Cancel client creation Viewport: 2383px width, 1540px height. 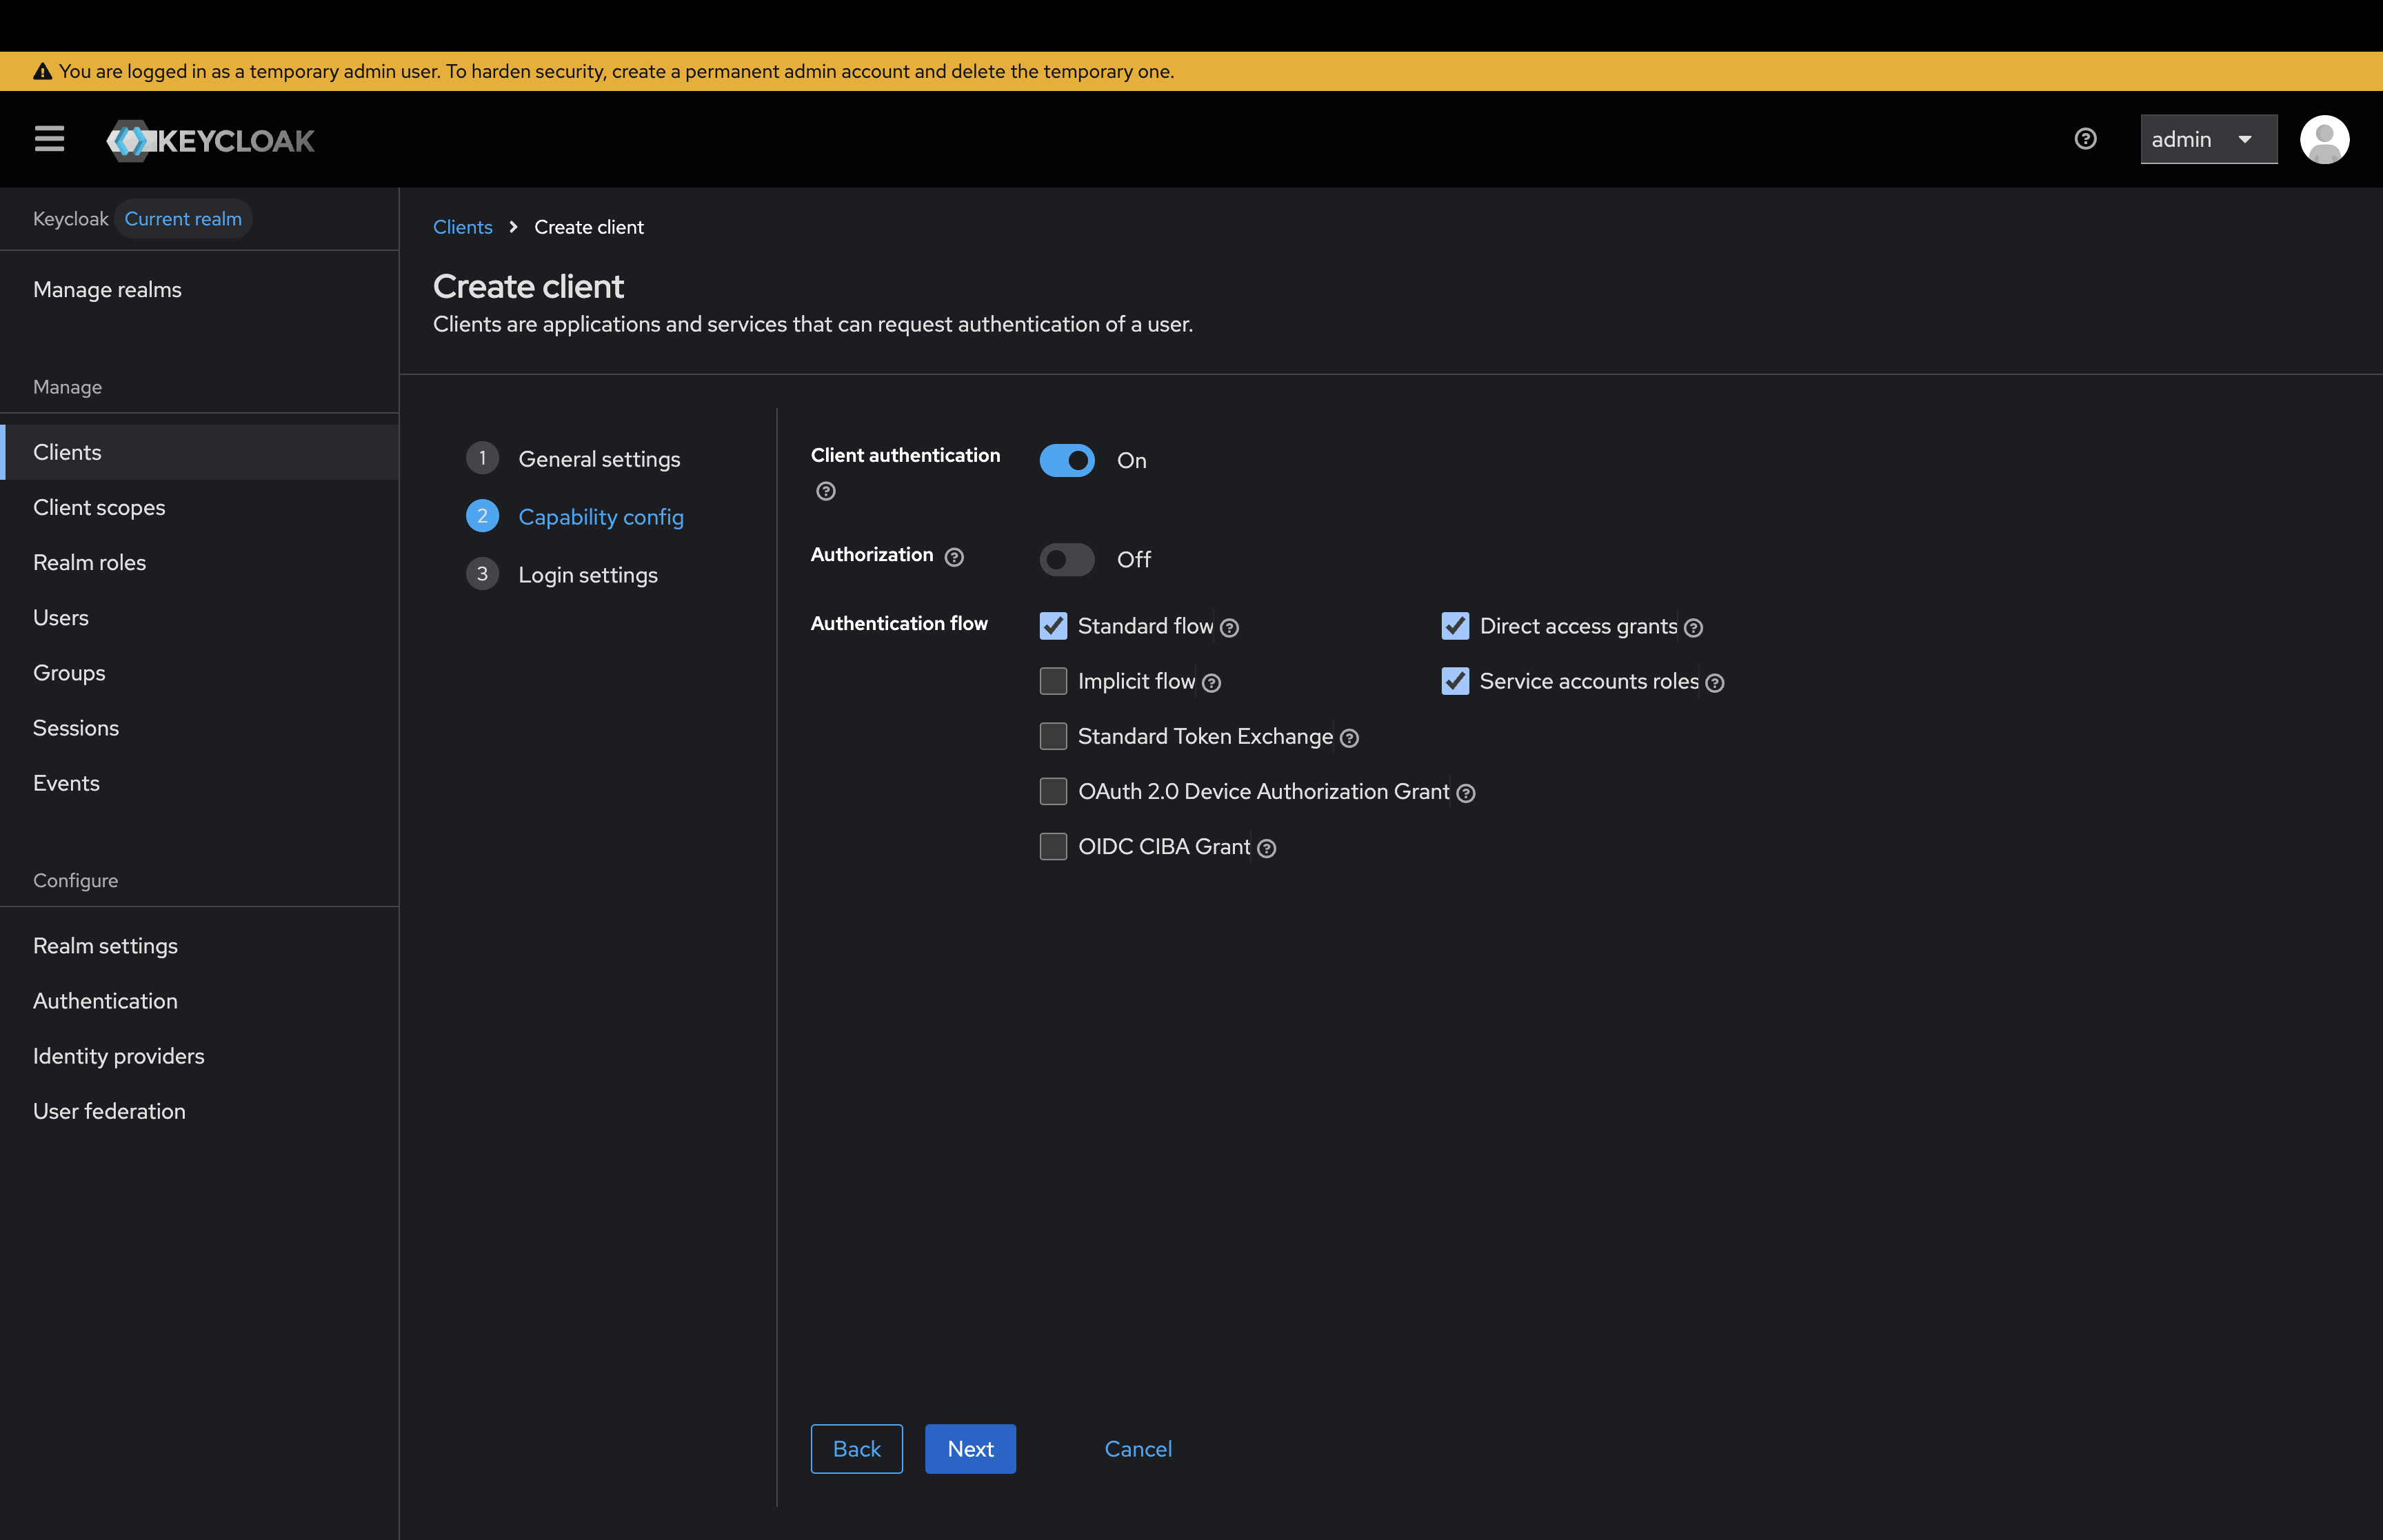click(1138, 1449)
